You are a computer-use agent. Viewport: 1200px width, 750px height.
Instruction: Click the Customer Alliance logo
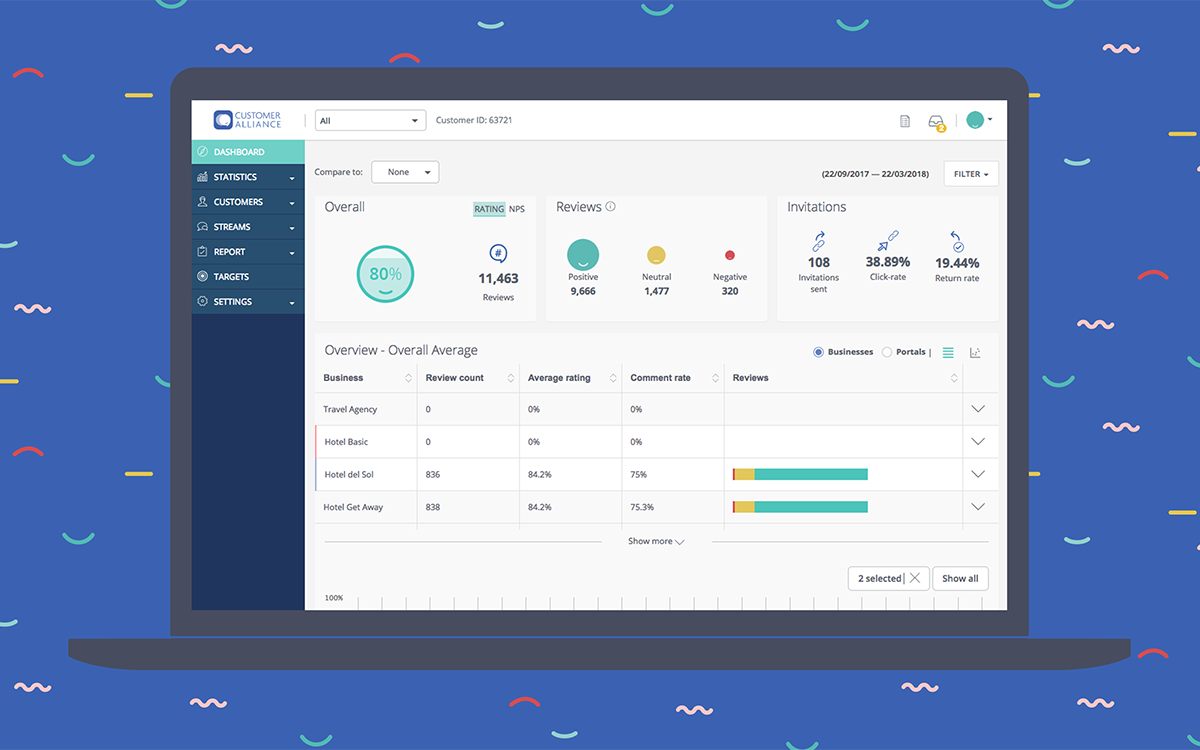(248, 120)
